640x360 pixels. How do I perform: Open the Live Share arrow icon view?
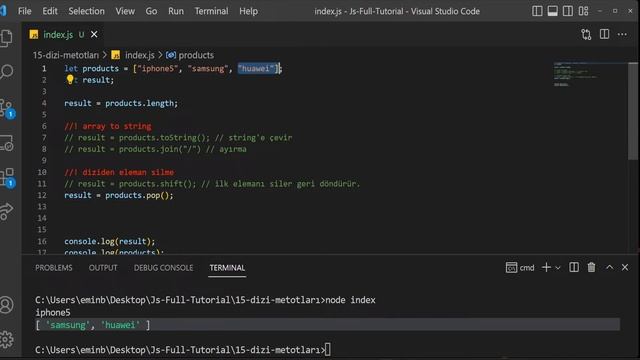click(x=7, y=211)
